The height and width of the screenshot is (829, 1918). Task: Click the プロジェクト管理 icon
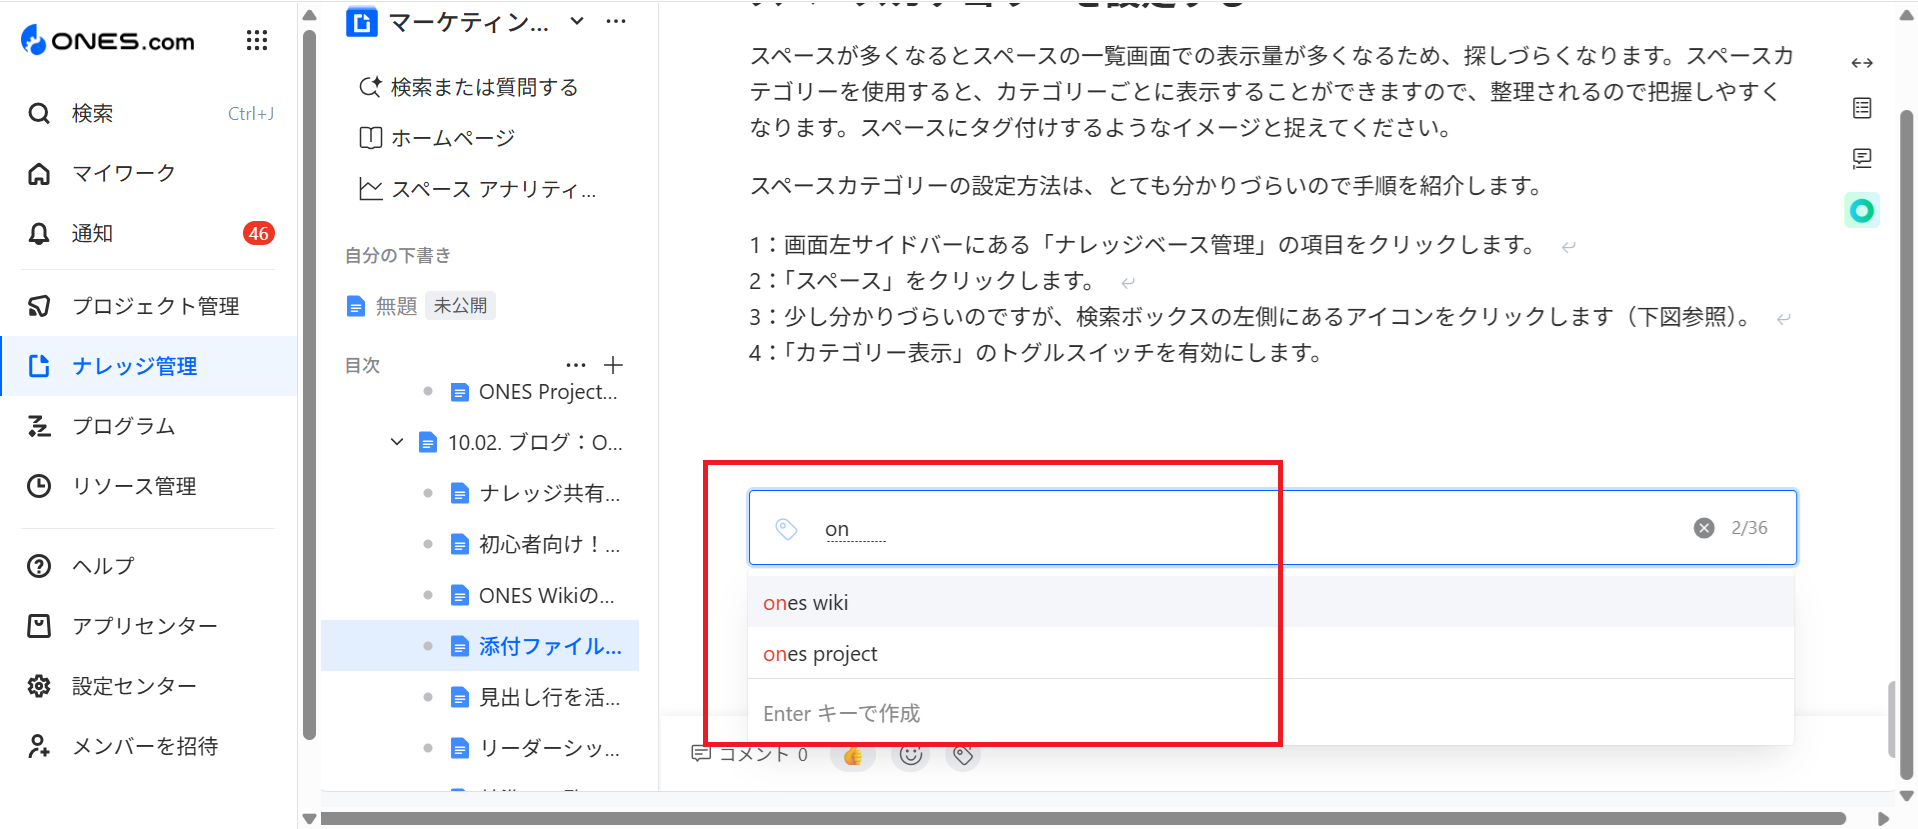click(39, 306)
